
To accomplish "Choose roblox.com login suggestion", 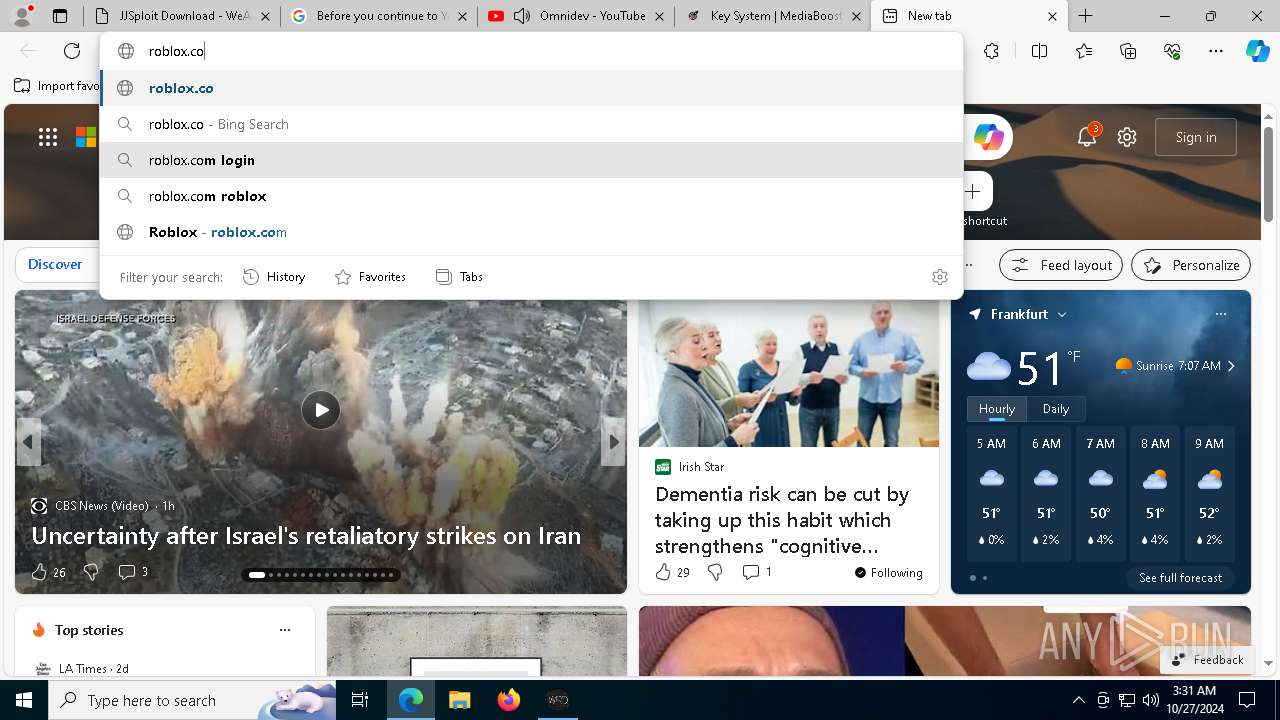I will (531, 160).
